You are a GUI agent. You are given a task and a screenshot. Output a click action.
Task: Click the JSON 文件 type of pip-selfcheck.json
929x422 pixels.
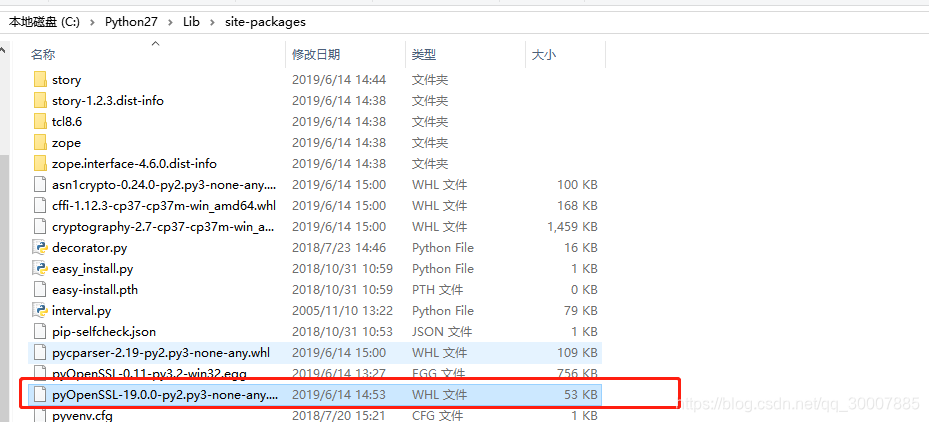[x=442, y=332]
